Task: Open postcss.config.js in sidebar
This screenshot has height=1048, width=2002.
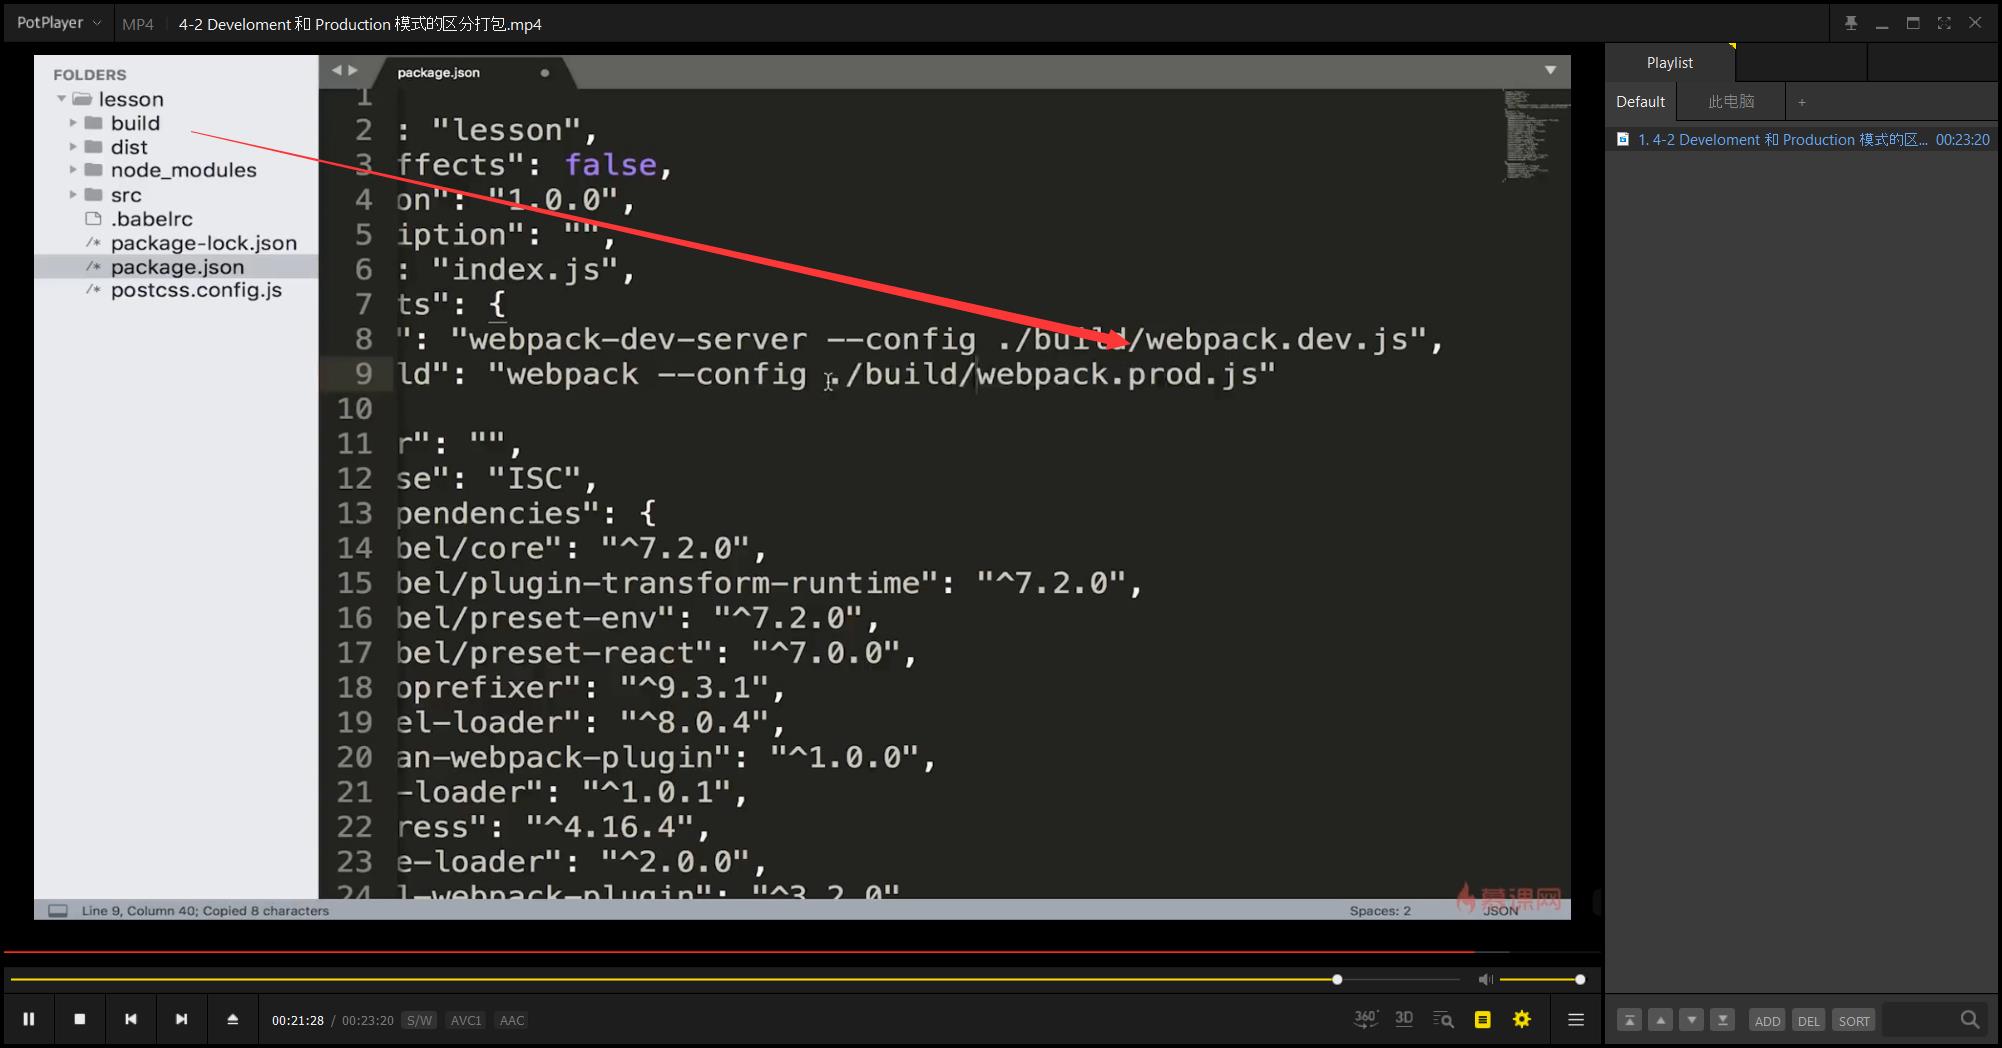Action: [x=196, y=290]
